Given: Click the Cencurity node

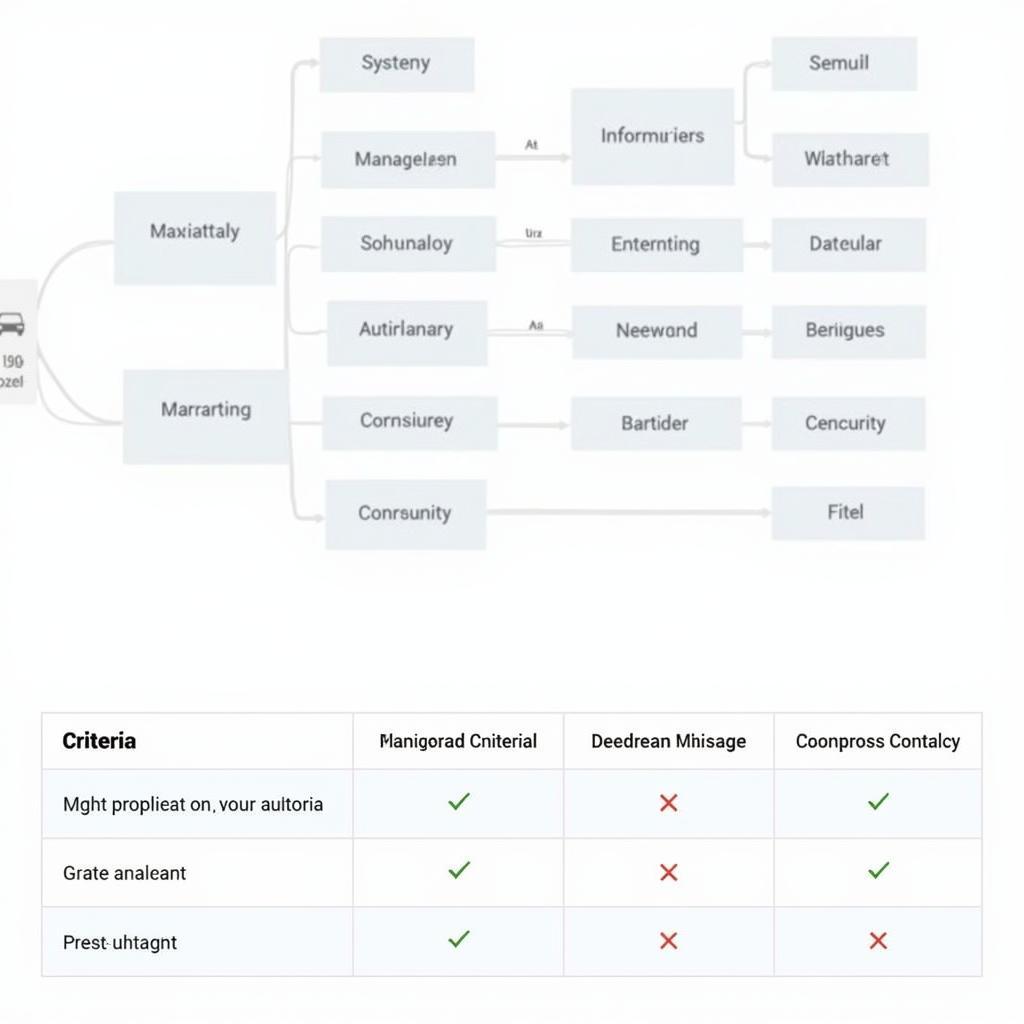Looking at the screenshot, I should [847, 424].
